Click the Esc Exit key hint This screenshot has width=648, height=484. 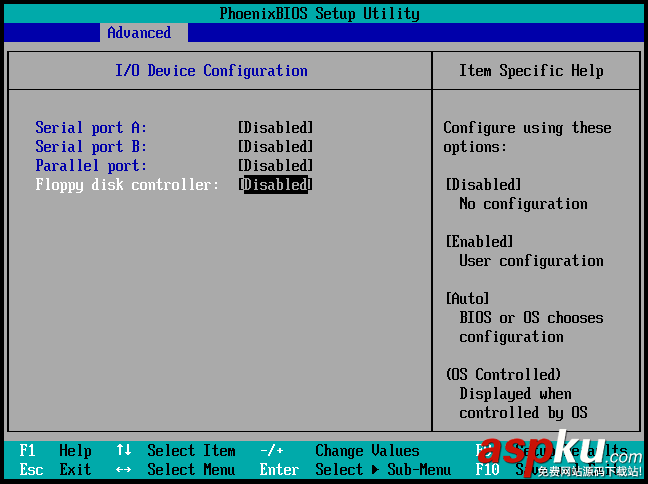(x=55, y=469)
